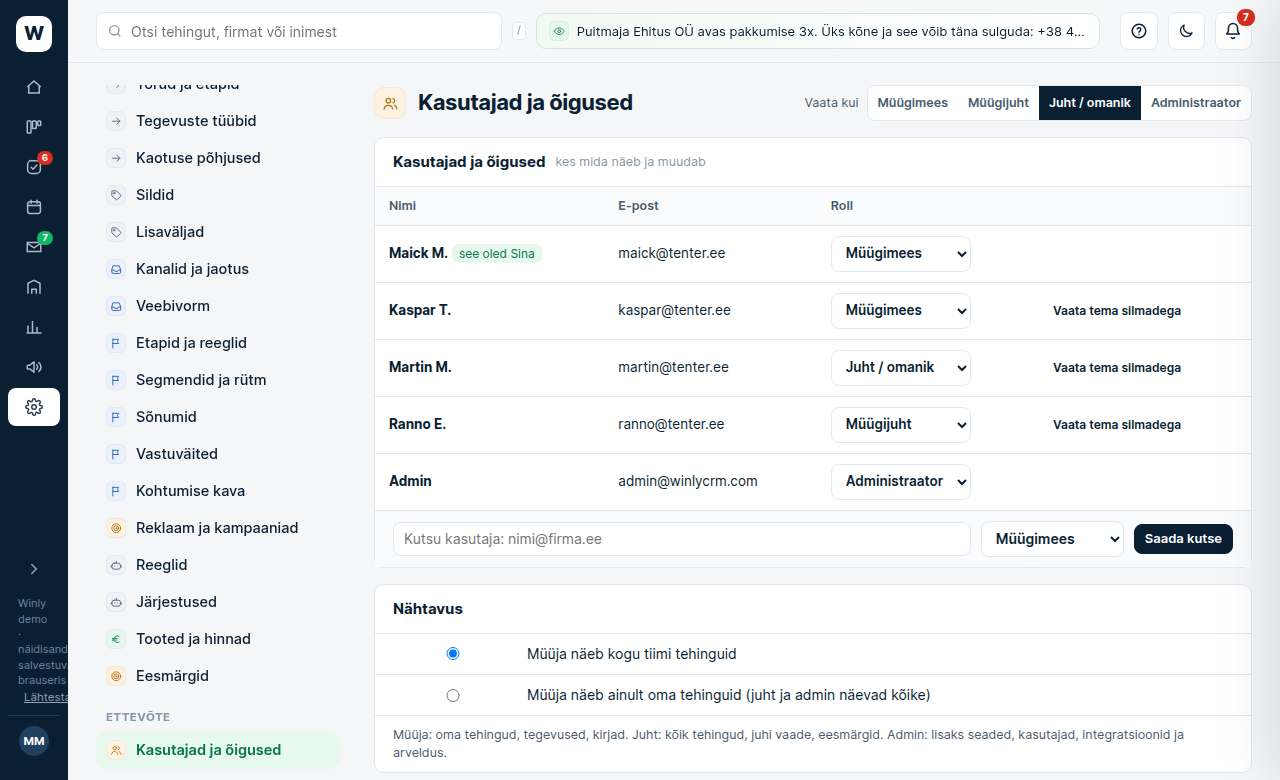
Task: Open role dropdown beside the invite field
Action: click(x=1052, y=539)
